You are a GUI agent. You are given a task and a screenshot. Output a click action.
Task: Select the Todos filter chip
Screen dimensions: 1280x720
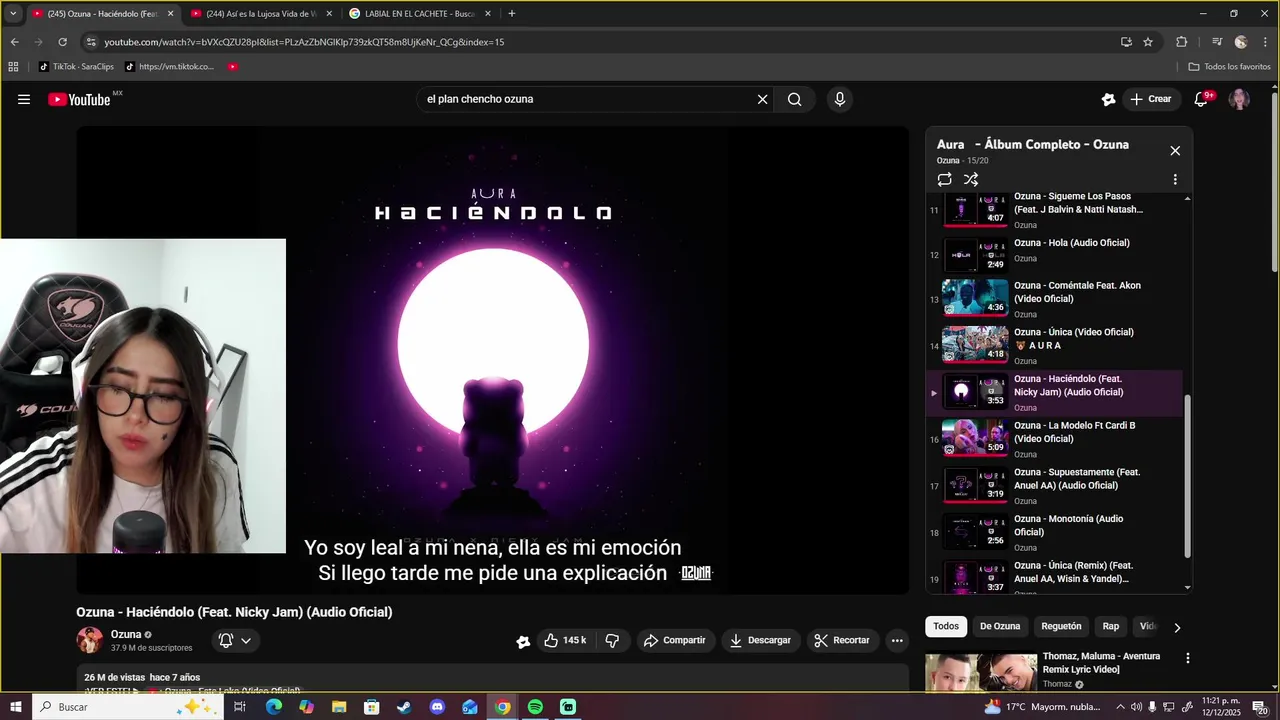[946, 626]
